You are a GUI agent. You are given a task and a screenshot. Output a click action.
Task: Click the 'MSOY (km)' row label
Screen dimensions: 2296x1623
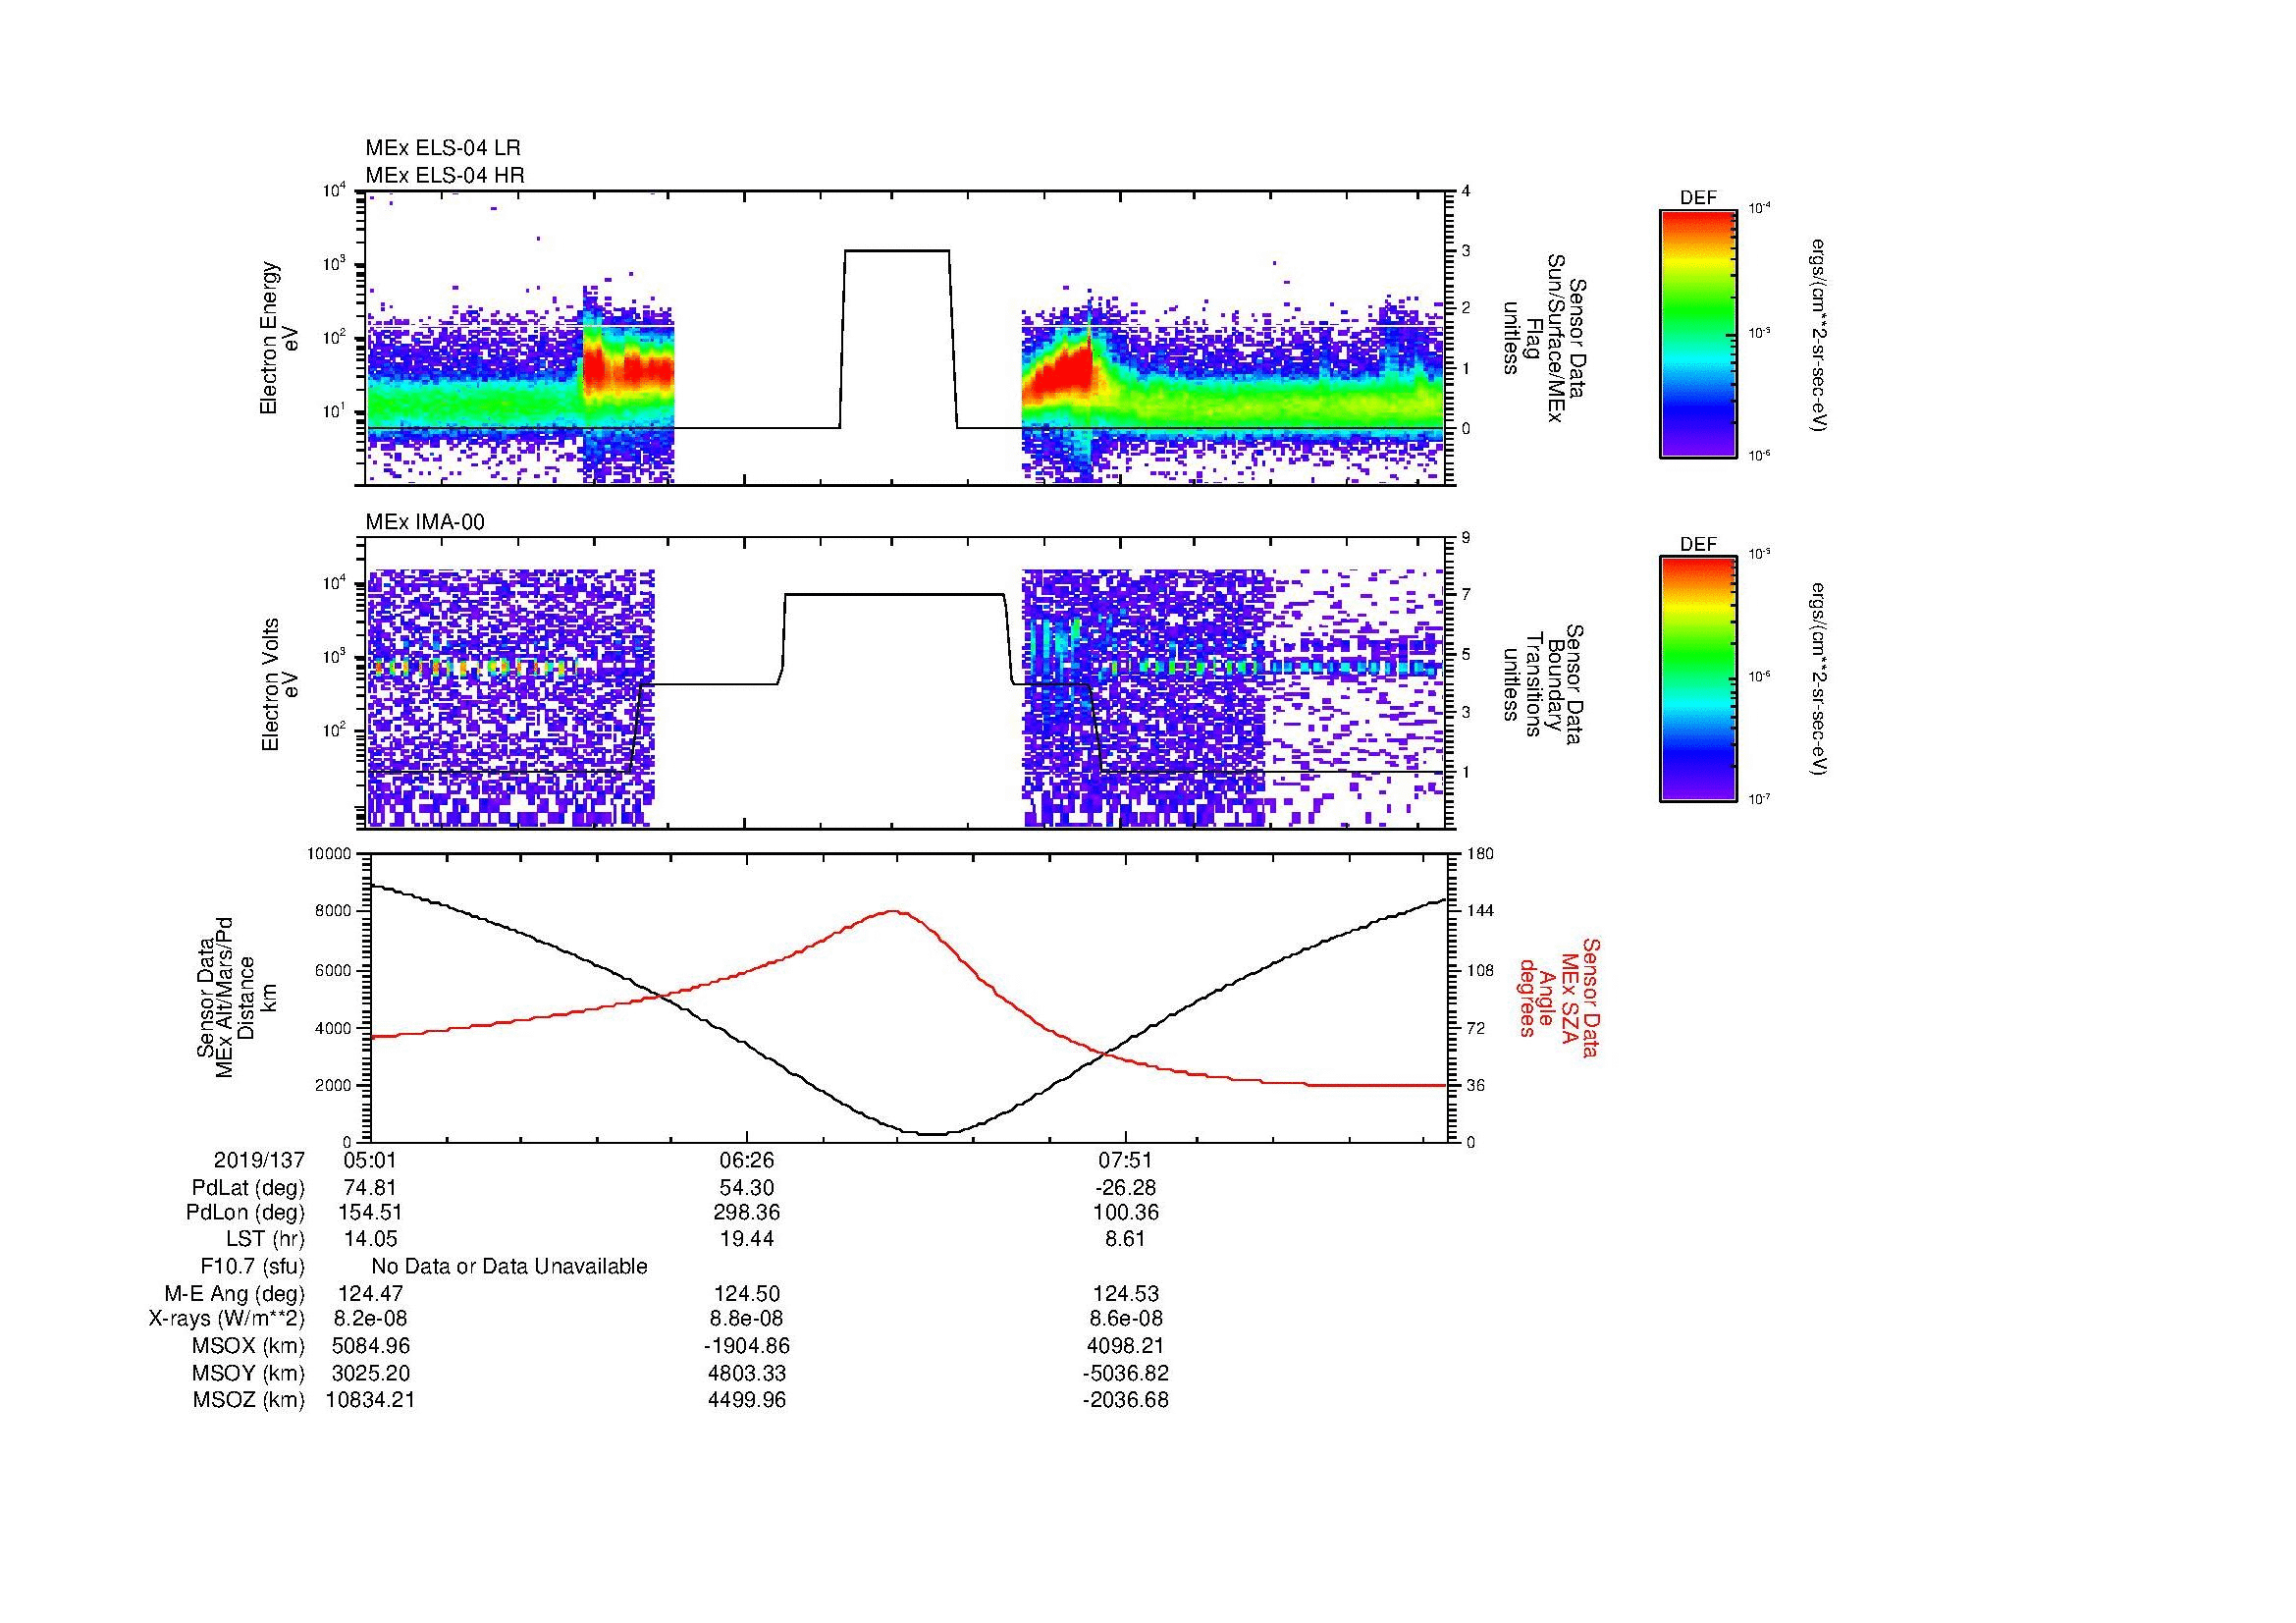[x=248, y=1373]
